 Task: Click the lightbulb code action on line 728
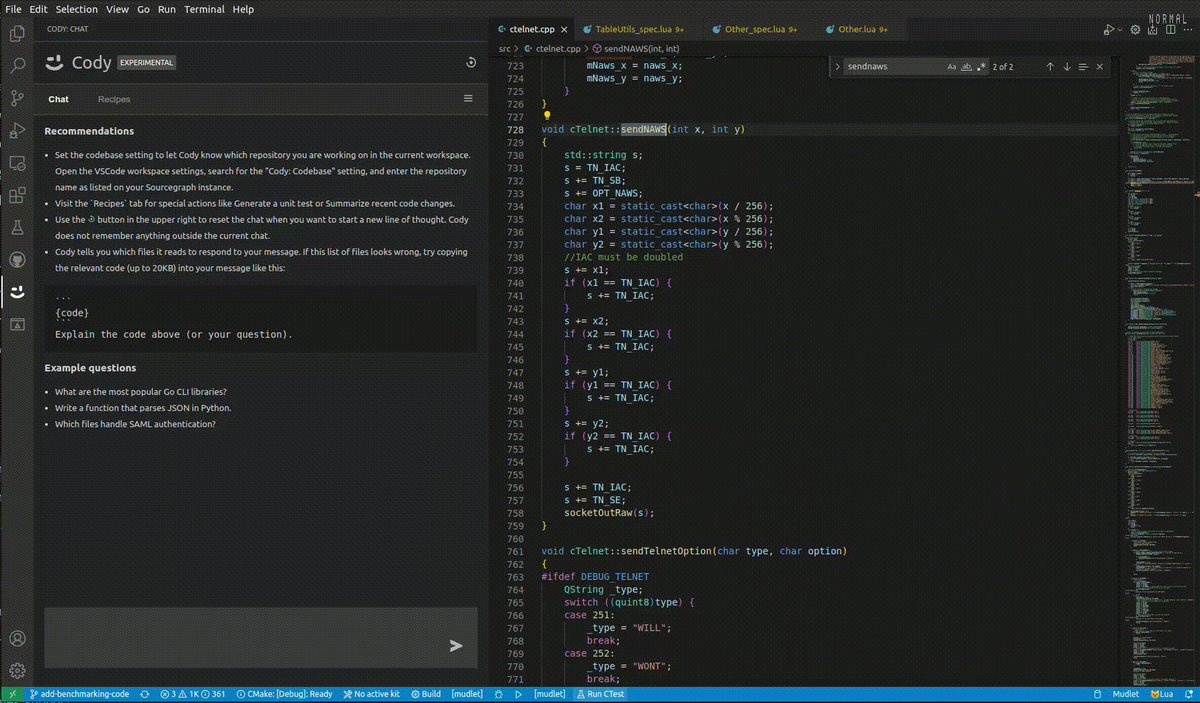tap(547, 116)
